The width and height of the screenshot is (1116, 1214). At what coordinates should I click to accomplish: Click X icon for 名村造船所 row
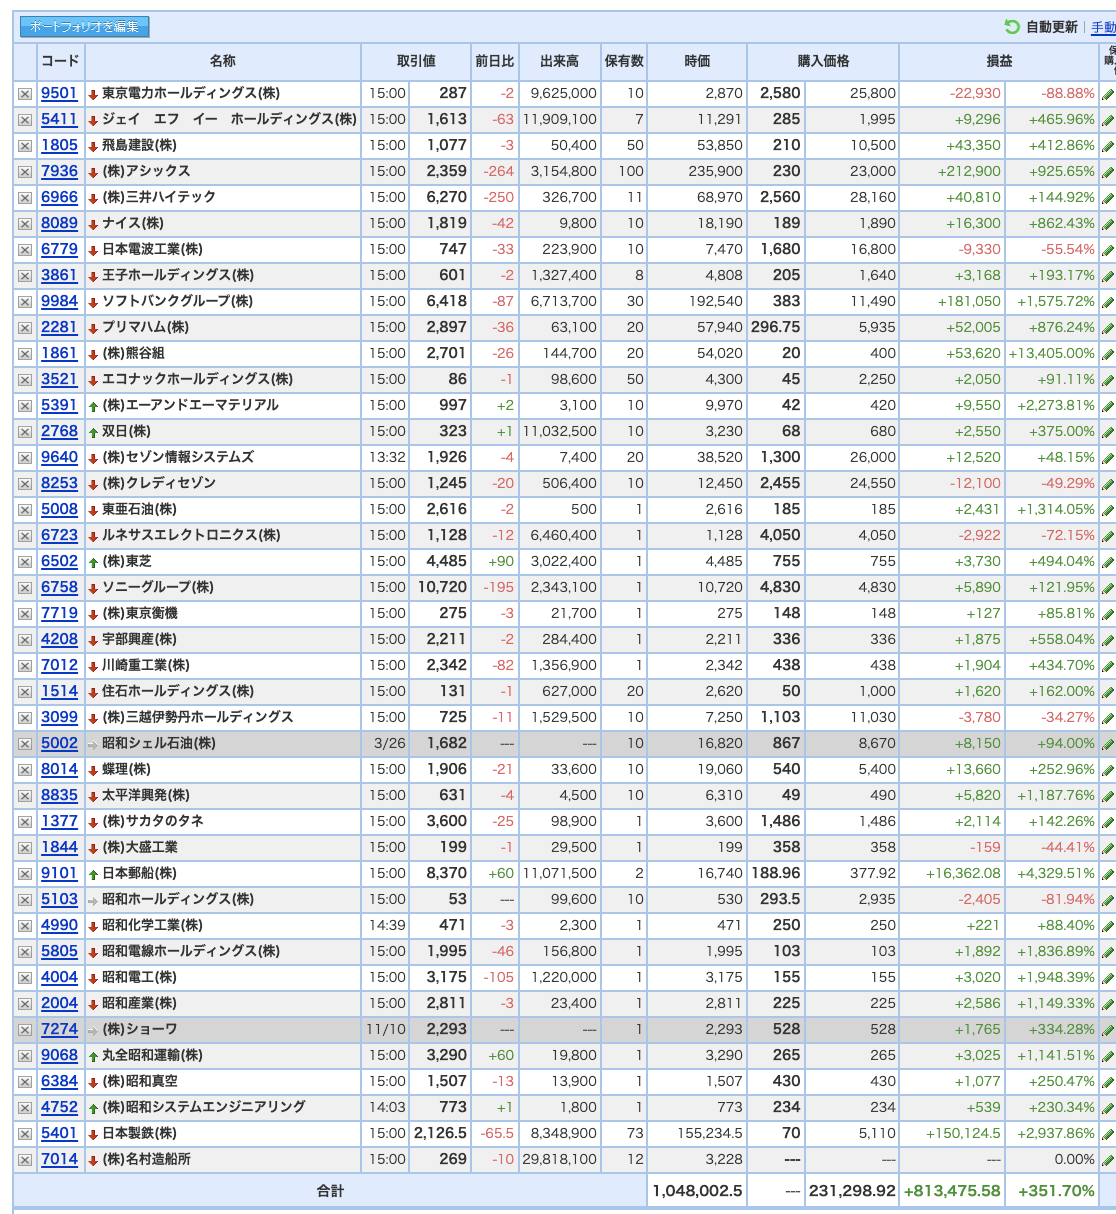pyautogui.click(x=25, y=1160)
